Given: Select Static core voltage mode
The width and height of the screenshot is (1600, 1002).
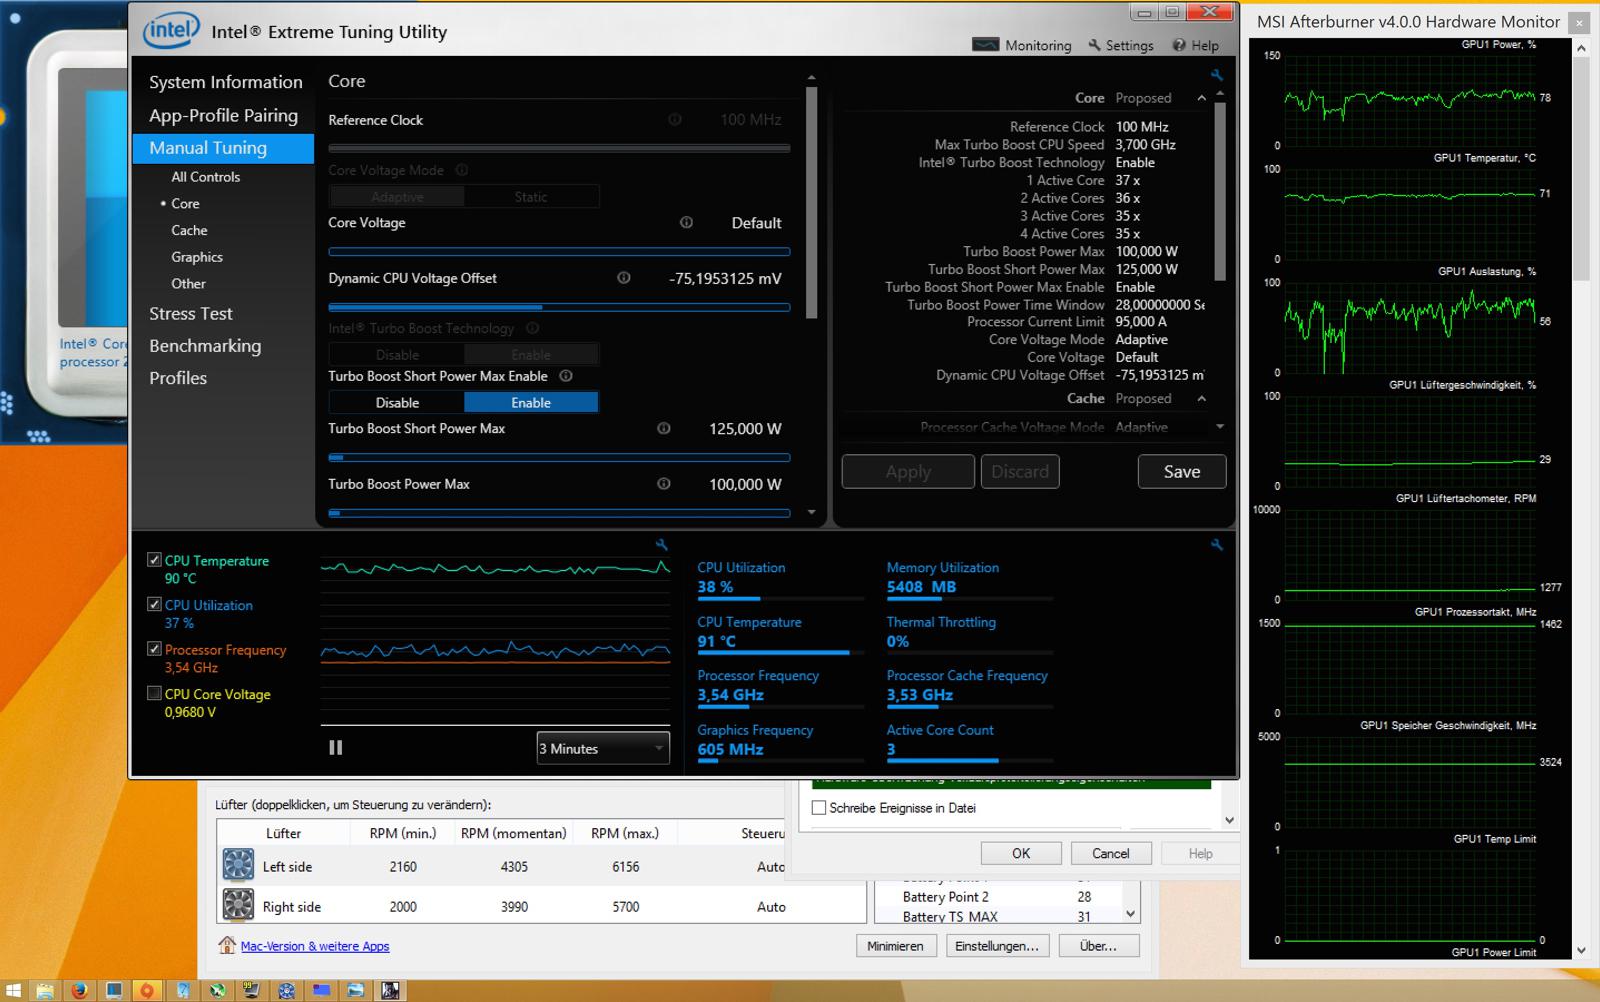Looking at the screenshot, I should (x=531, y=197).
